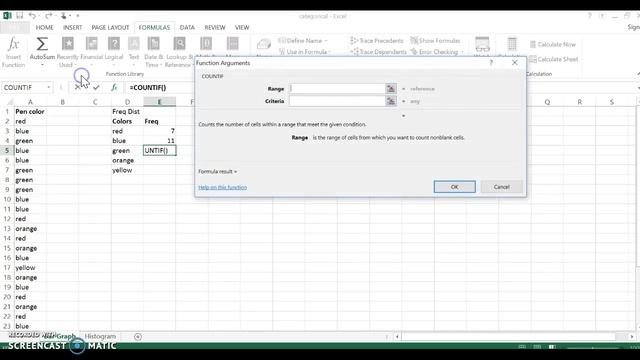Image resolution: width=640 pixels, height=360 pixels.
Task: Select the 'Pen color' cell
Action: pos(30,111)
